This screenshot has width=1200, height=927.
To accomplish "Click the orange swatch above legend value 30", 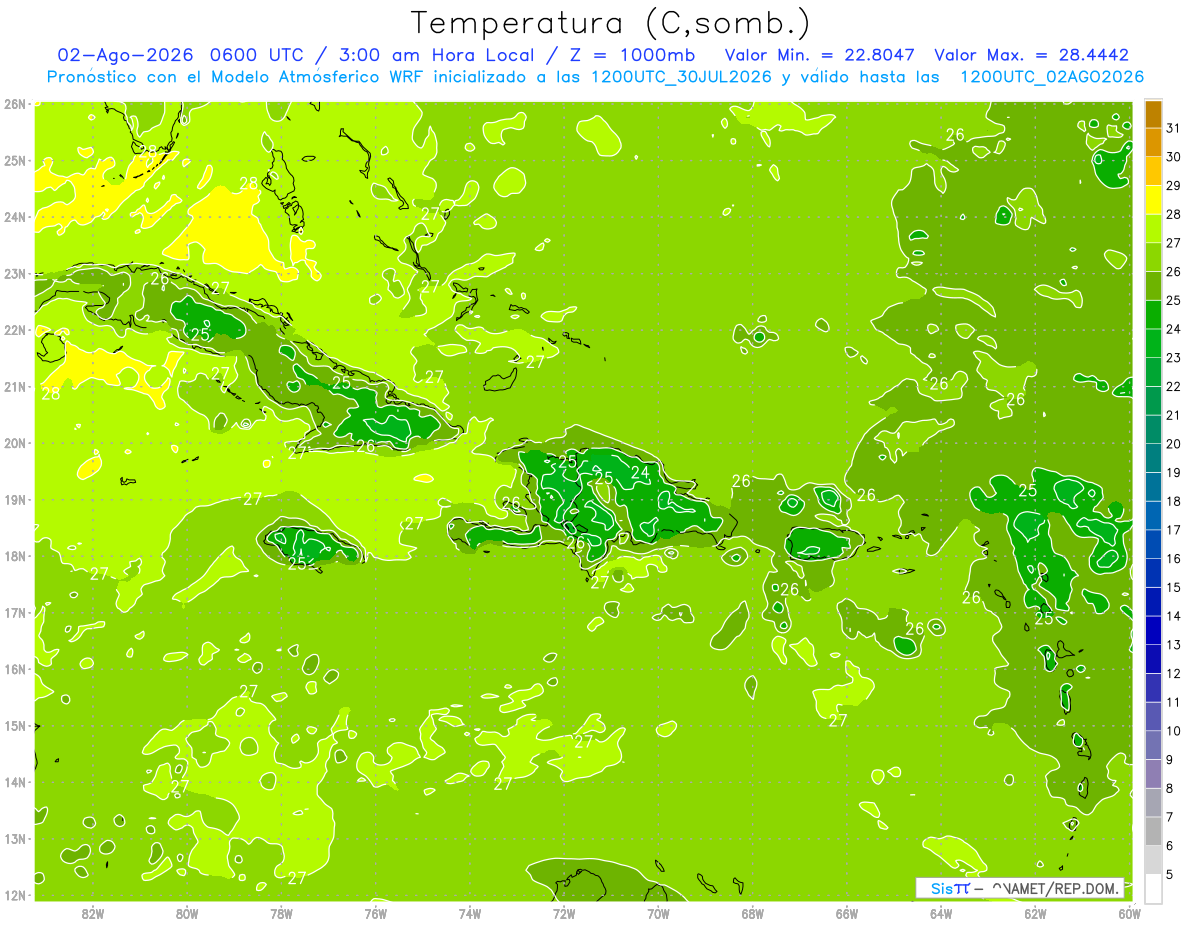I will 1153,143.
